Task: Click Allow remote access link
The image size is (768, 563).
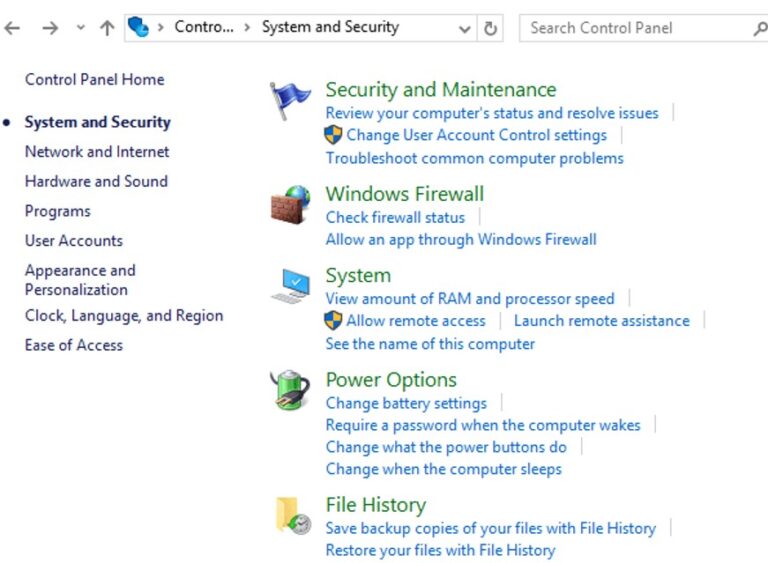Action: tap(416, 321)
